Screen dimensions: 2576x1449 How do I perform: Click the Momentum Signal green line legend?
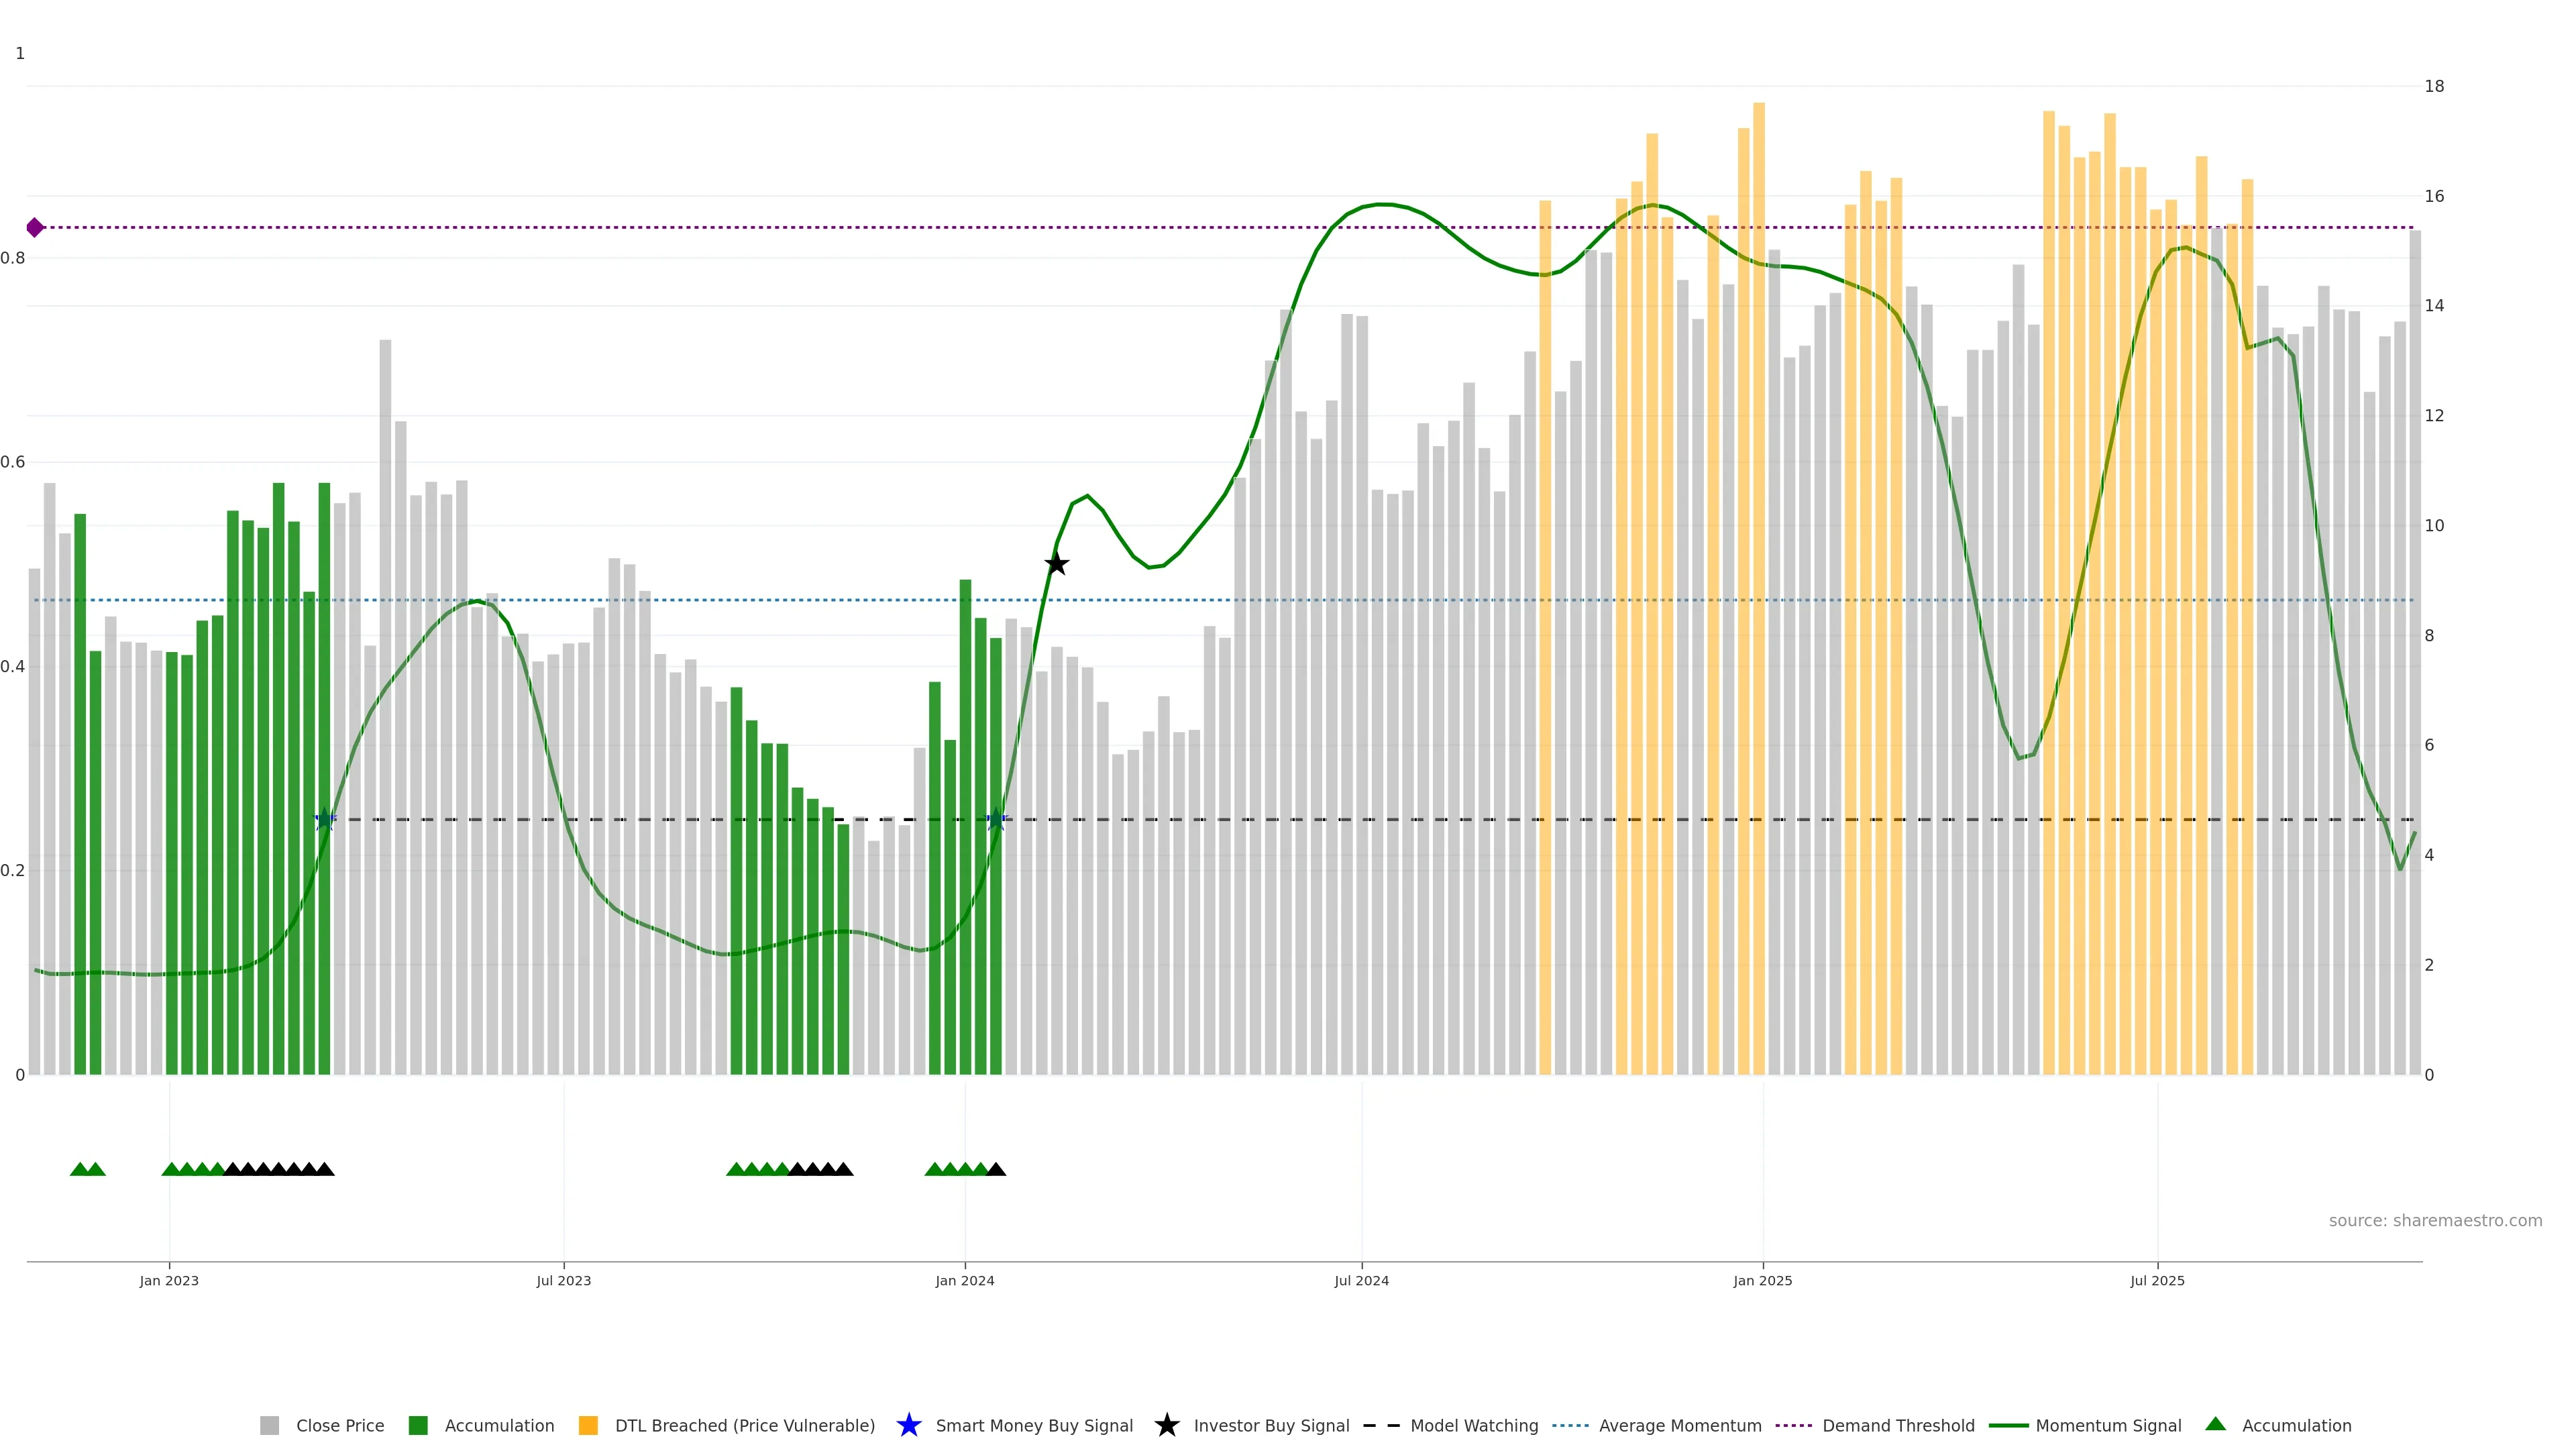coord(2008,1425)
